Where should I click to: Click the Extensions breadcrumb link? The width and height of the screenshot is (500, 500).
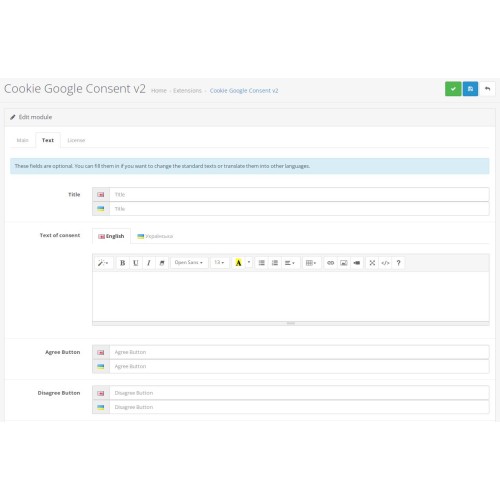(x=187, y=91)
